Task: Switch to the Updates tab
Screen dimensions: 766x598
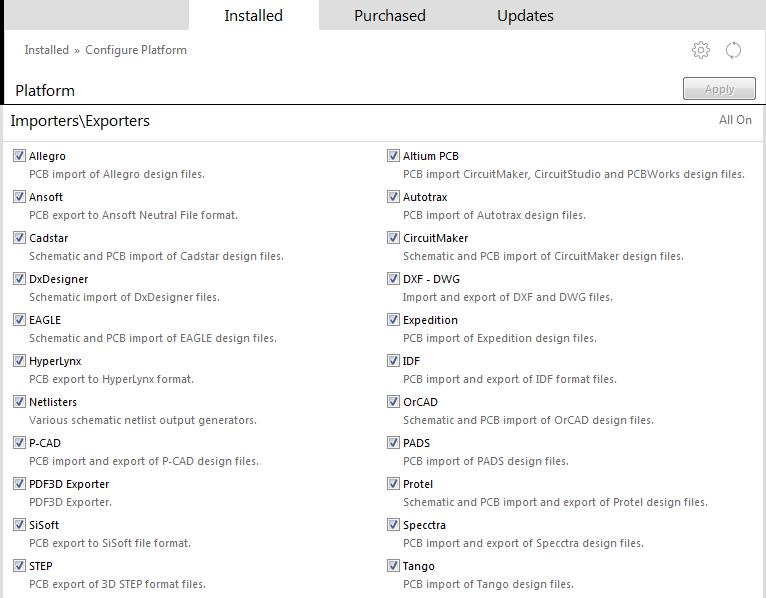Action: pyautogui.click(x=525, y=16)
